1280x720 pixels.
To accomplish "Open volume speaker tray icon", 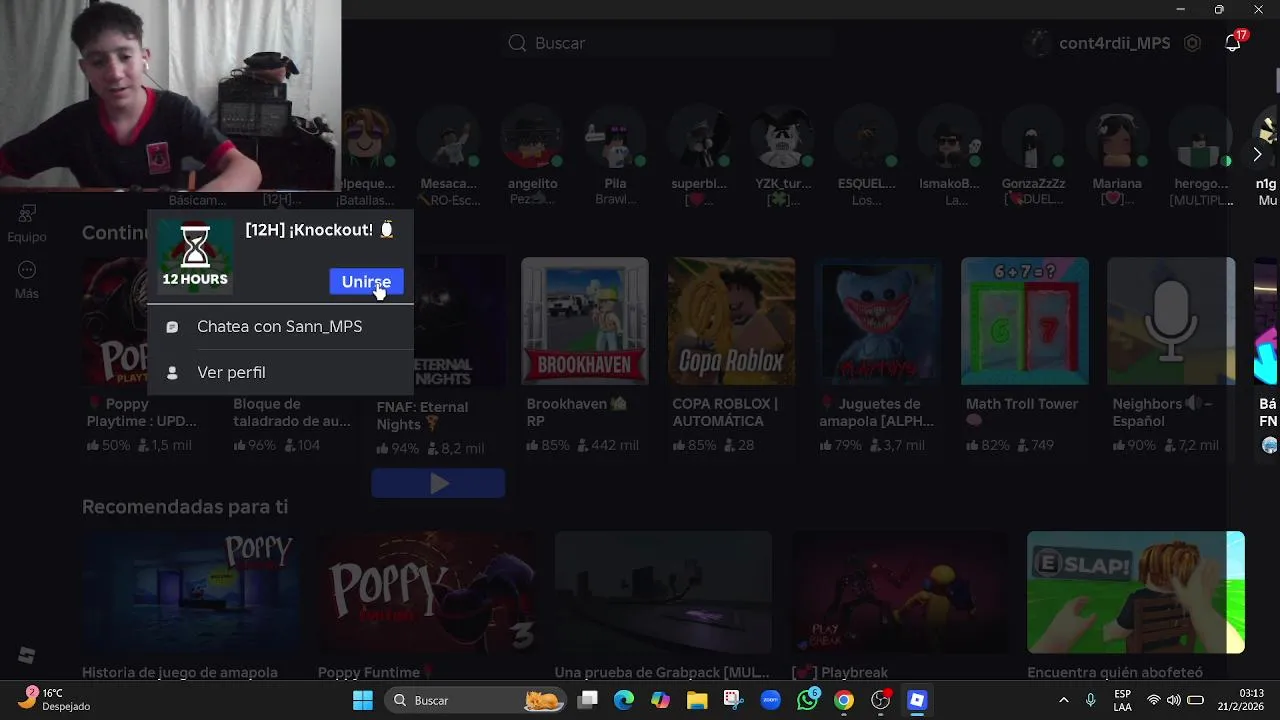I will point(1174,700).
